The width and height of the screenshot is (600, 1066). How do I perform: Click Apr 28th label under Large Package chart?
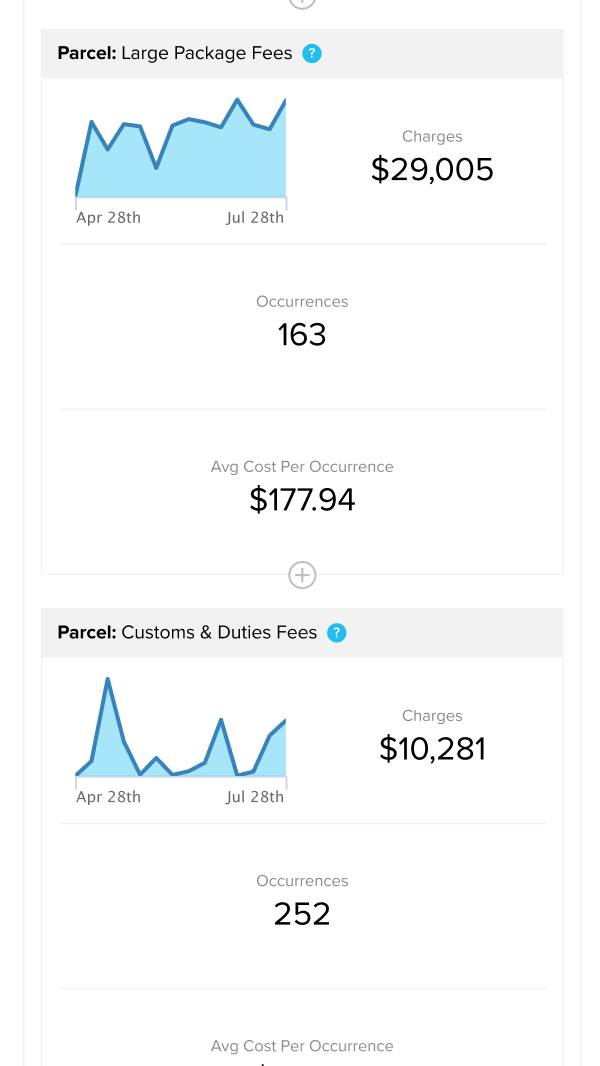(x=109, y=218)
